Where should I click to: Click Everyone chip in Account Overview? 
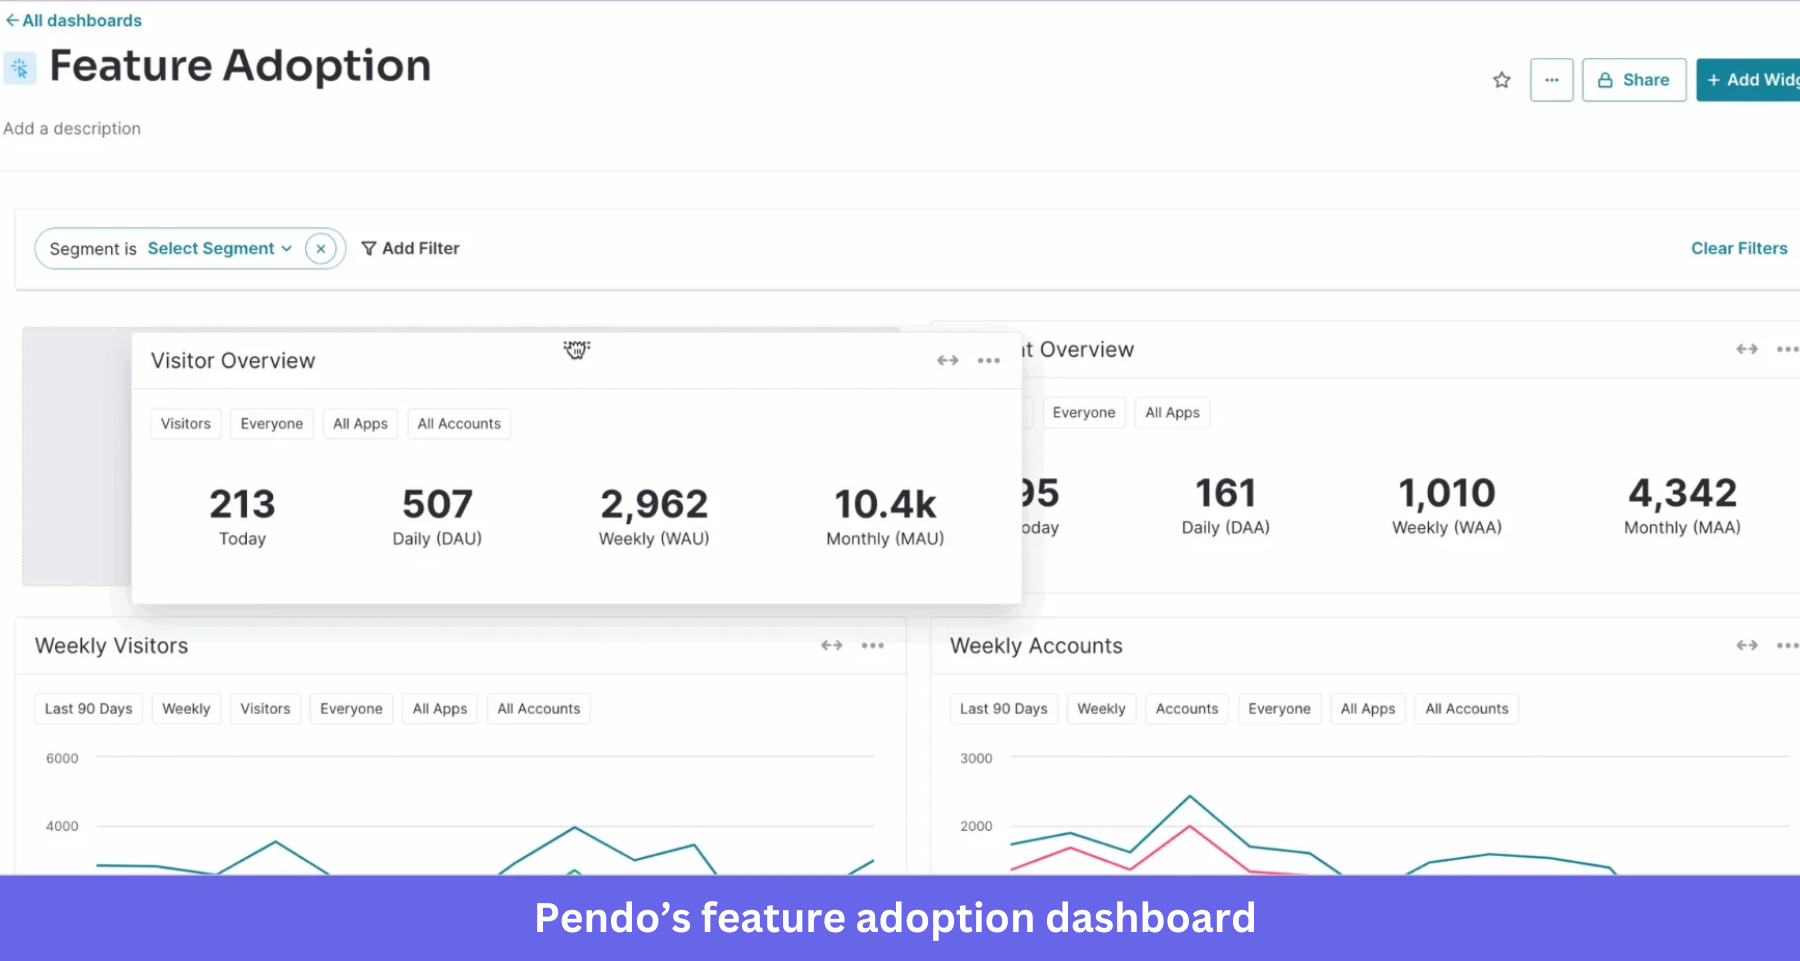tap(1084, 413)
